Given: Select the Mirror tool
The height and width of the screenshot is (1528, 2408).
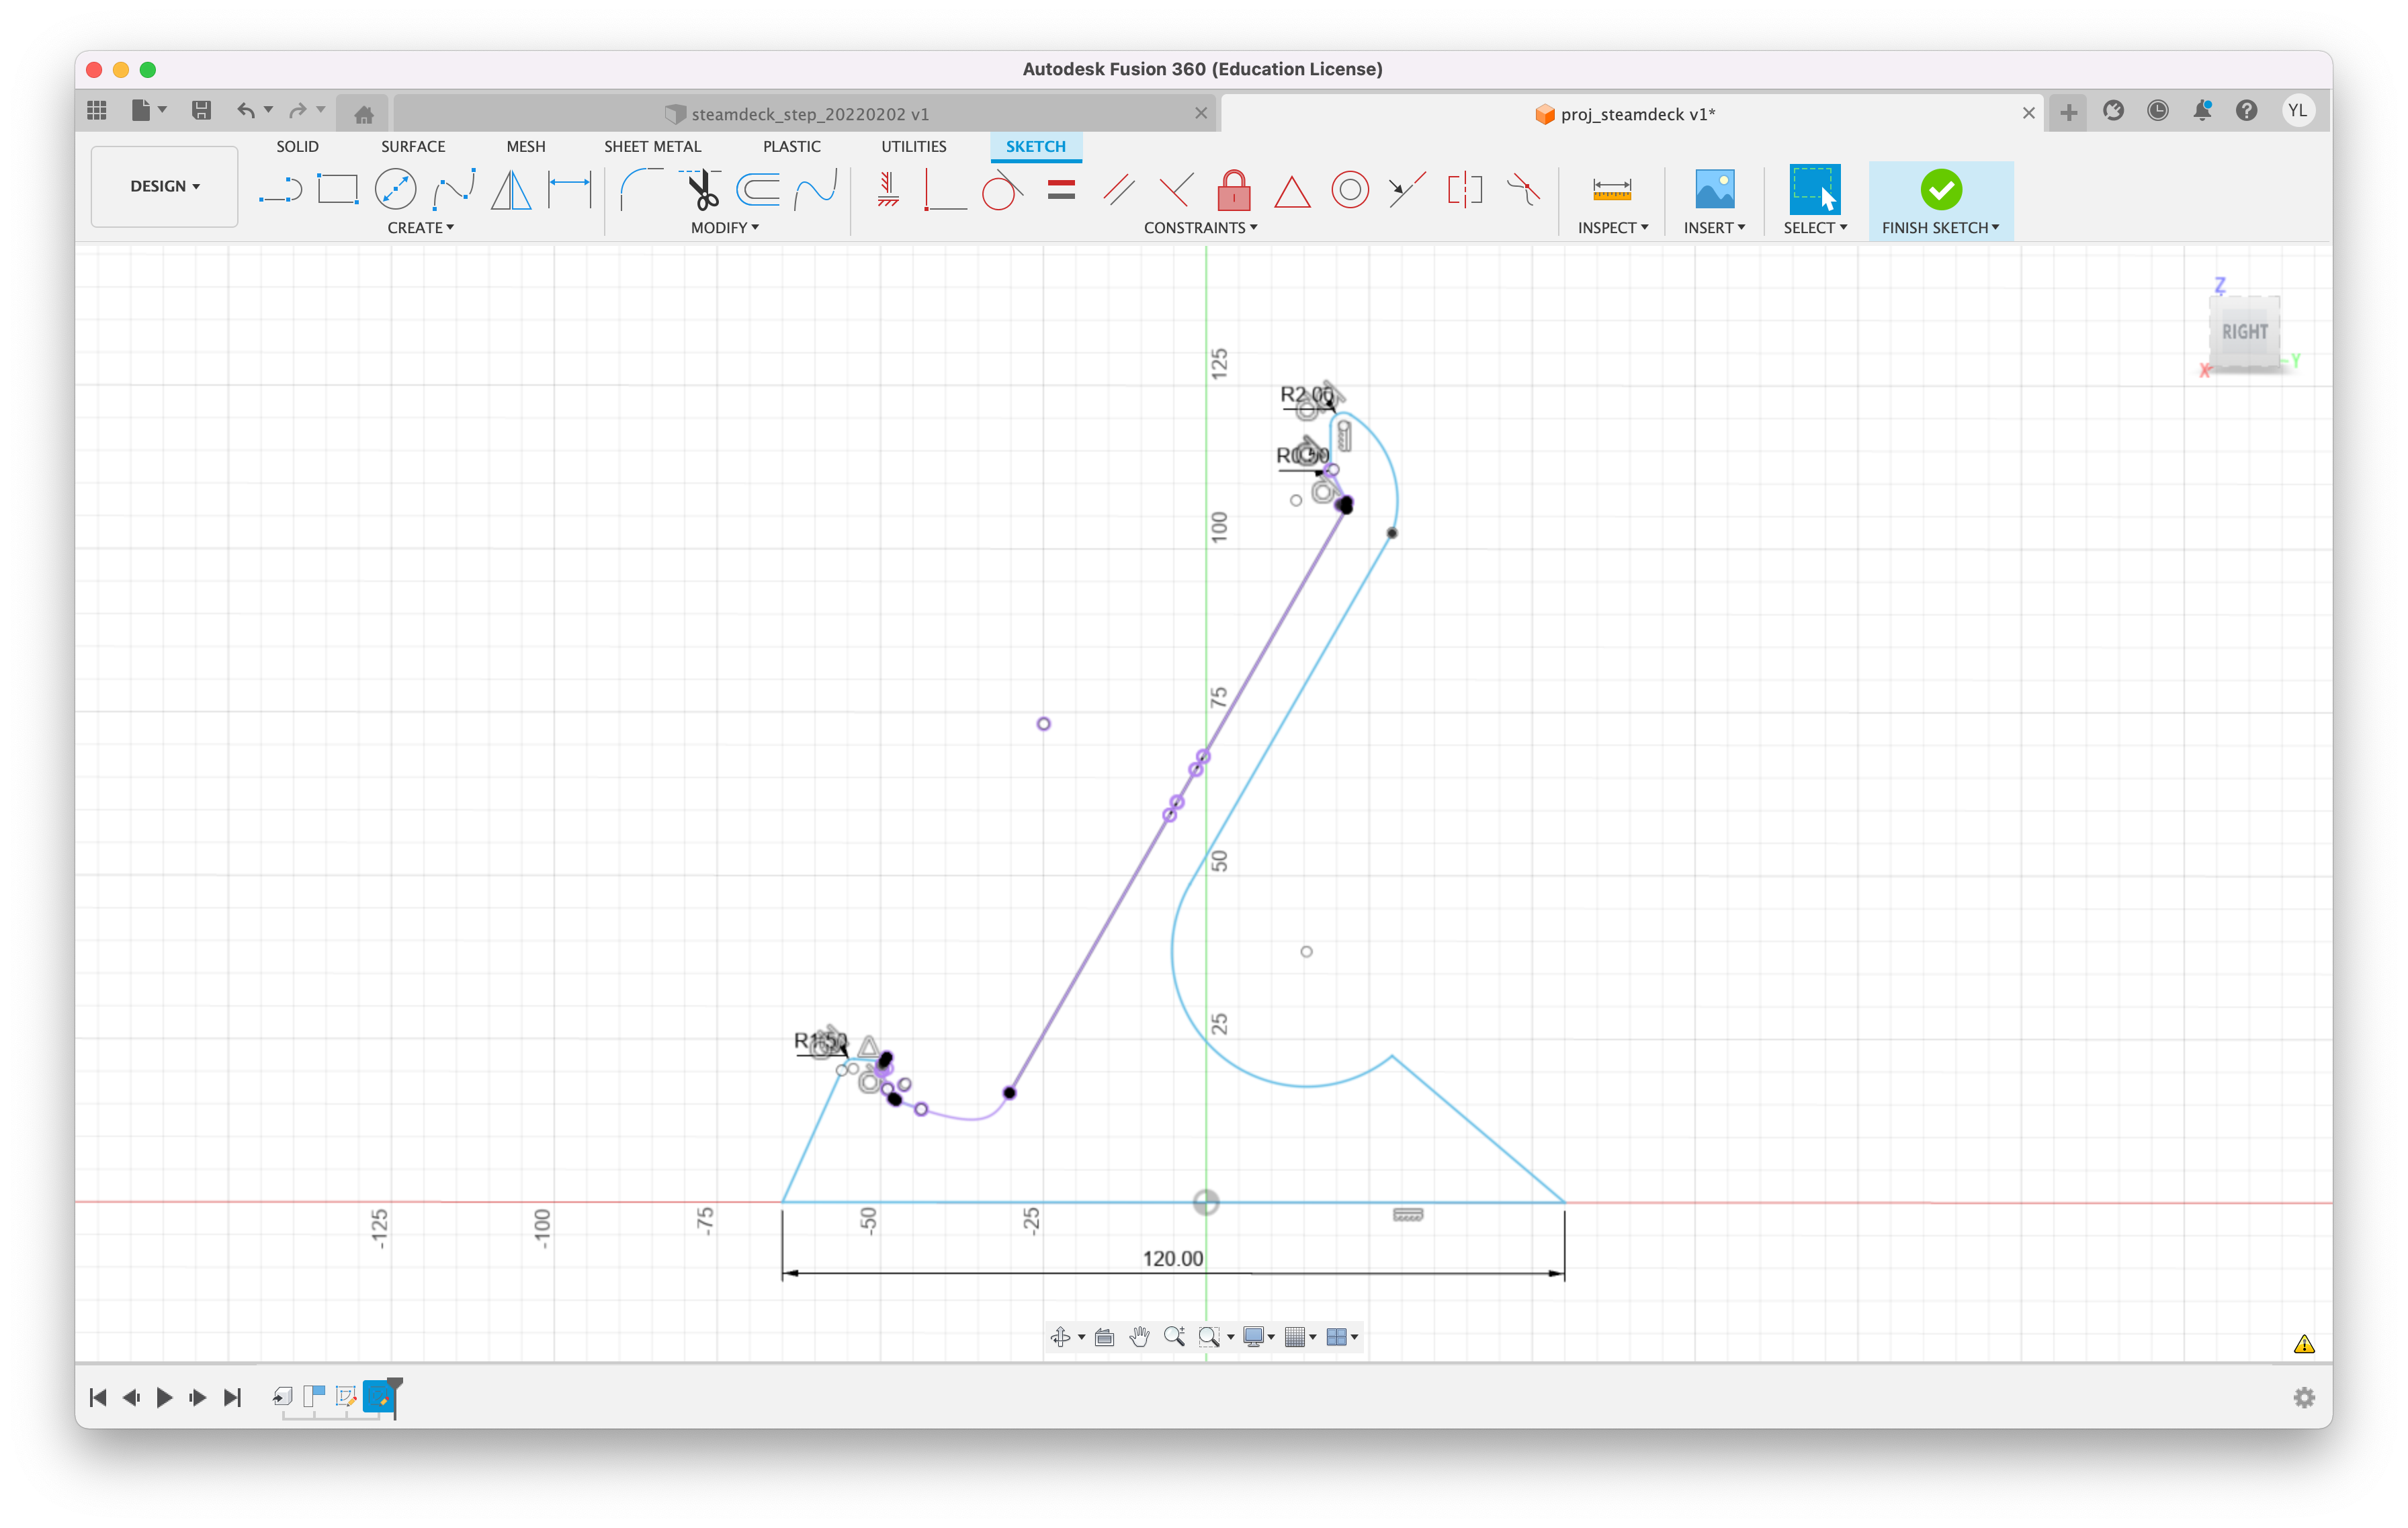Looking at the screenshot, I should 510,189.
